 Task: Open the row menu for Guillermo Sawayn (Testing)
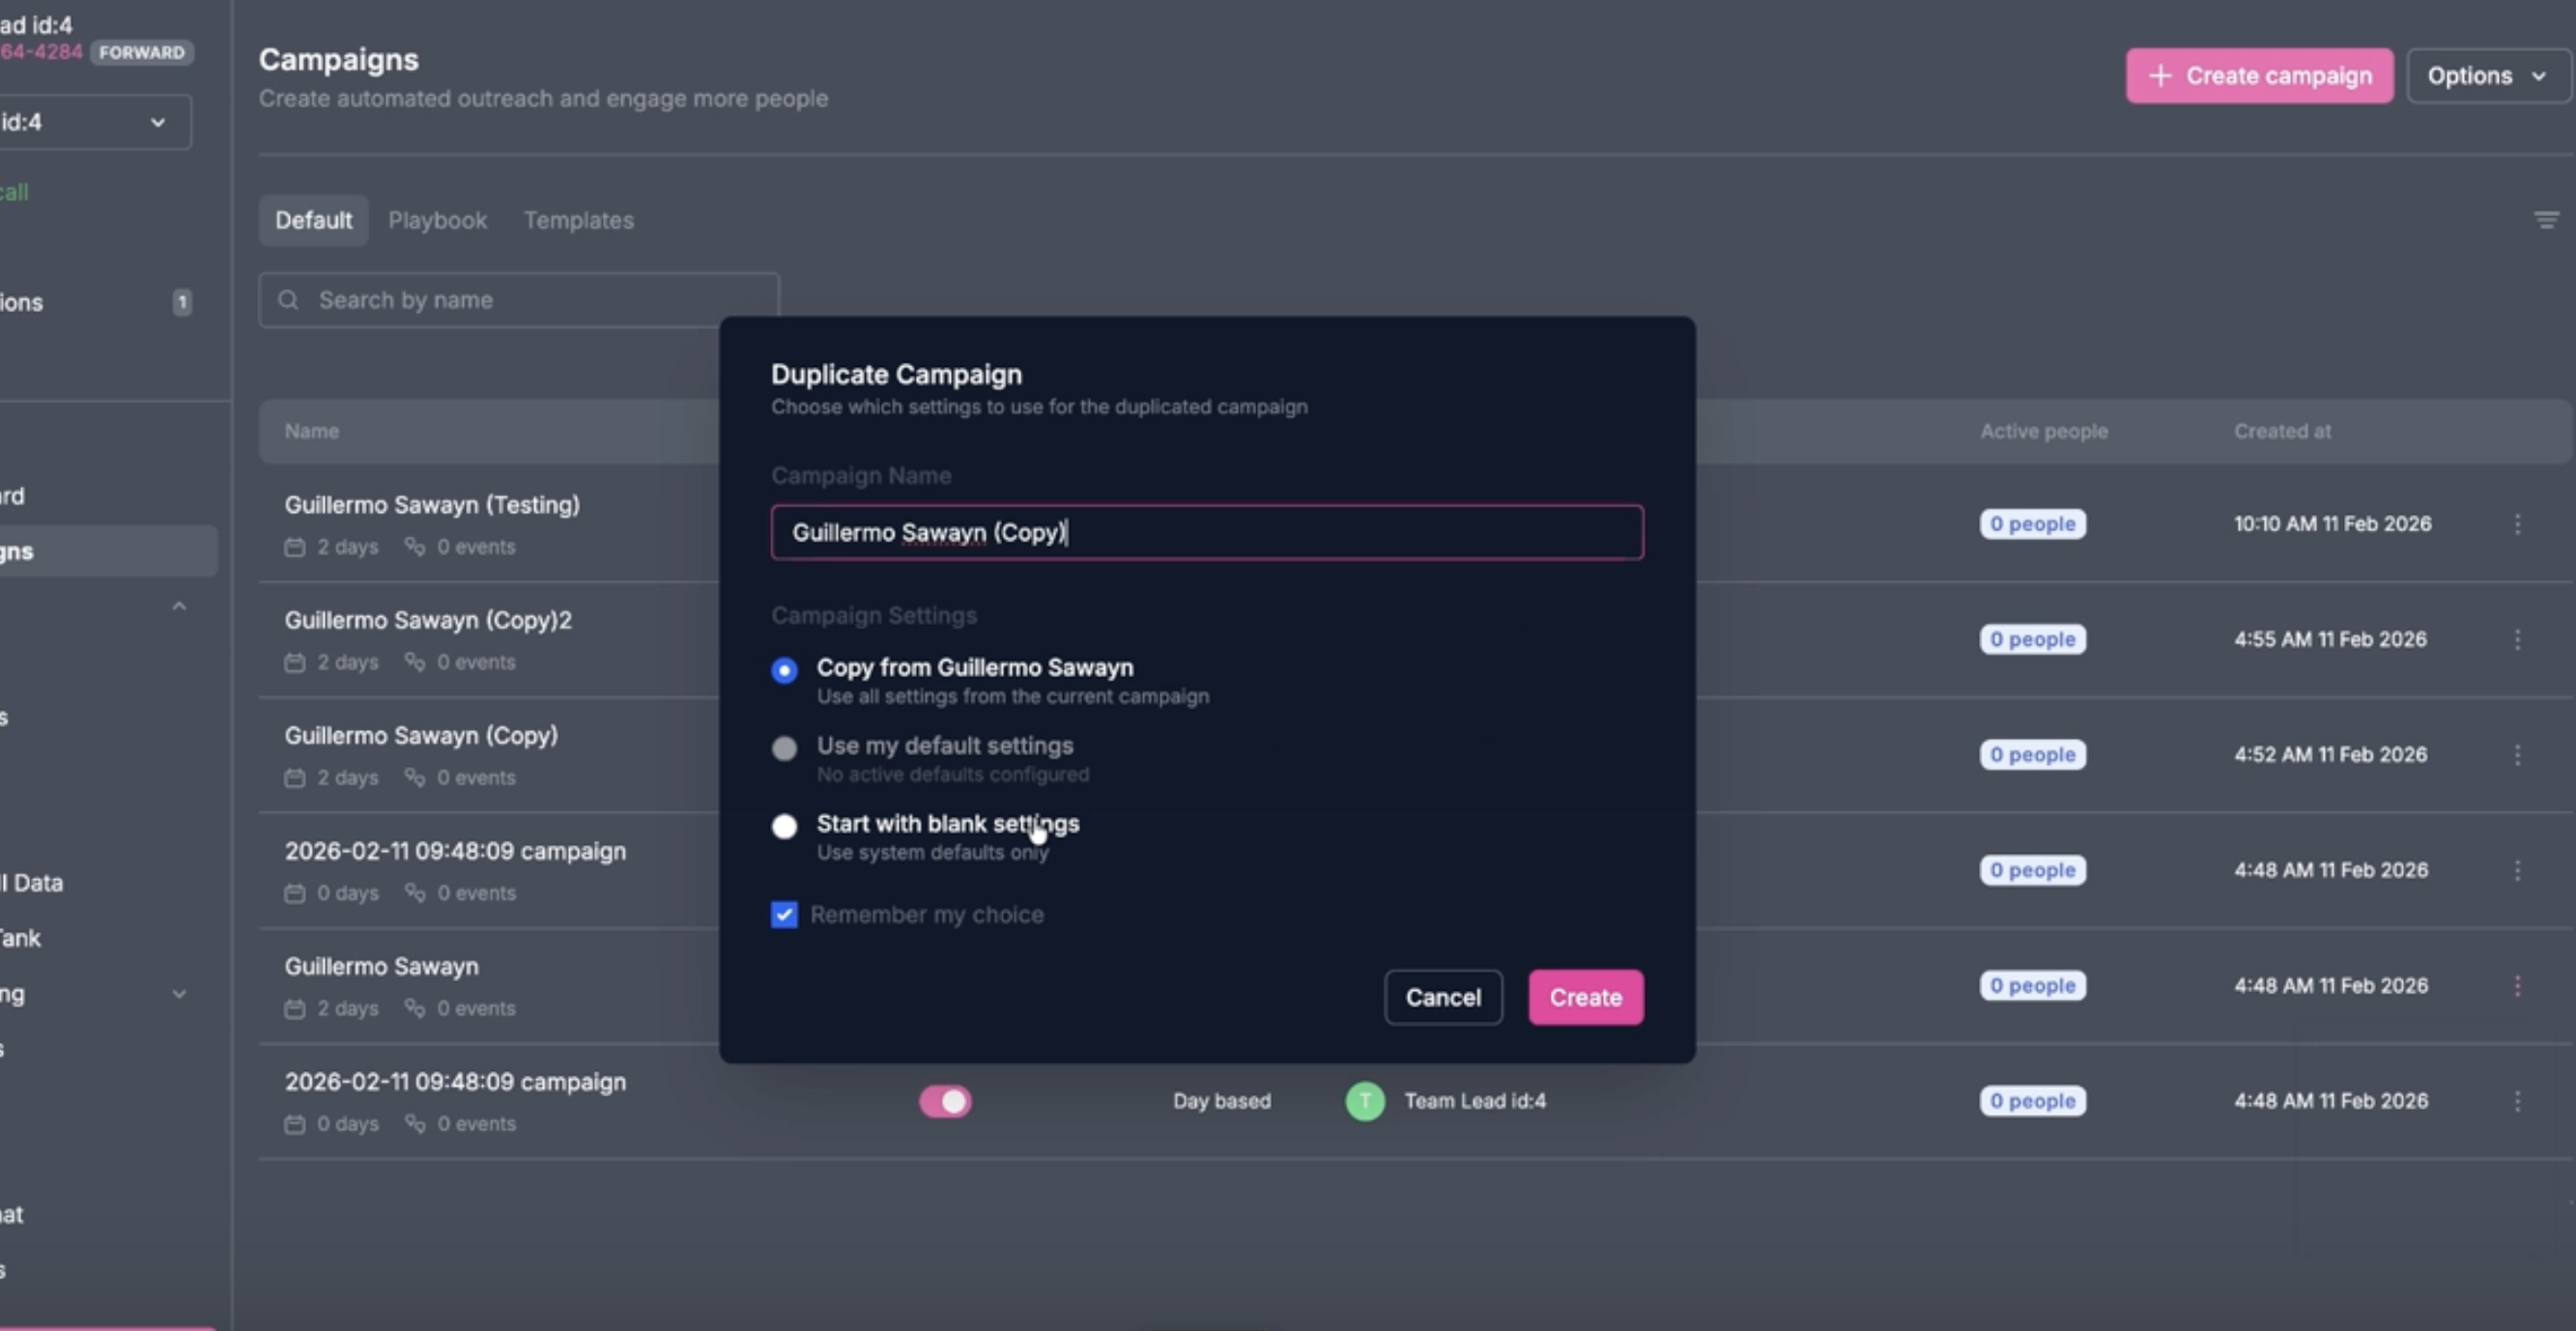click(2517, 524)
